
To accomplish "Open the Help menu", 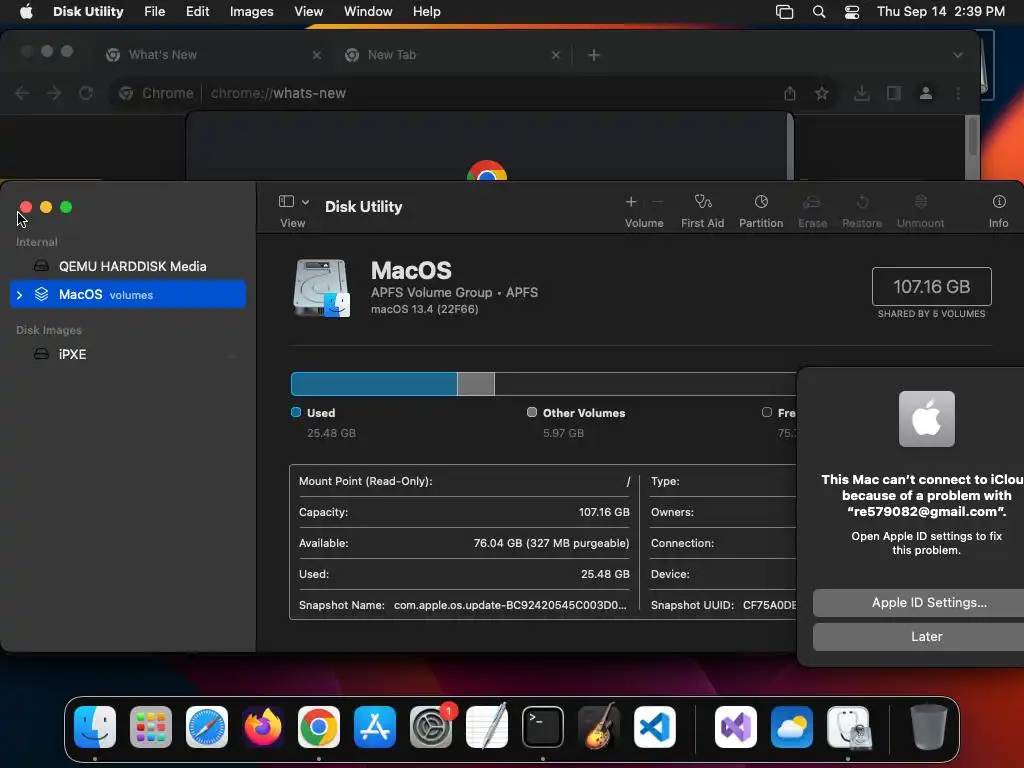I will click(x=426, y=12).
